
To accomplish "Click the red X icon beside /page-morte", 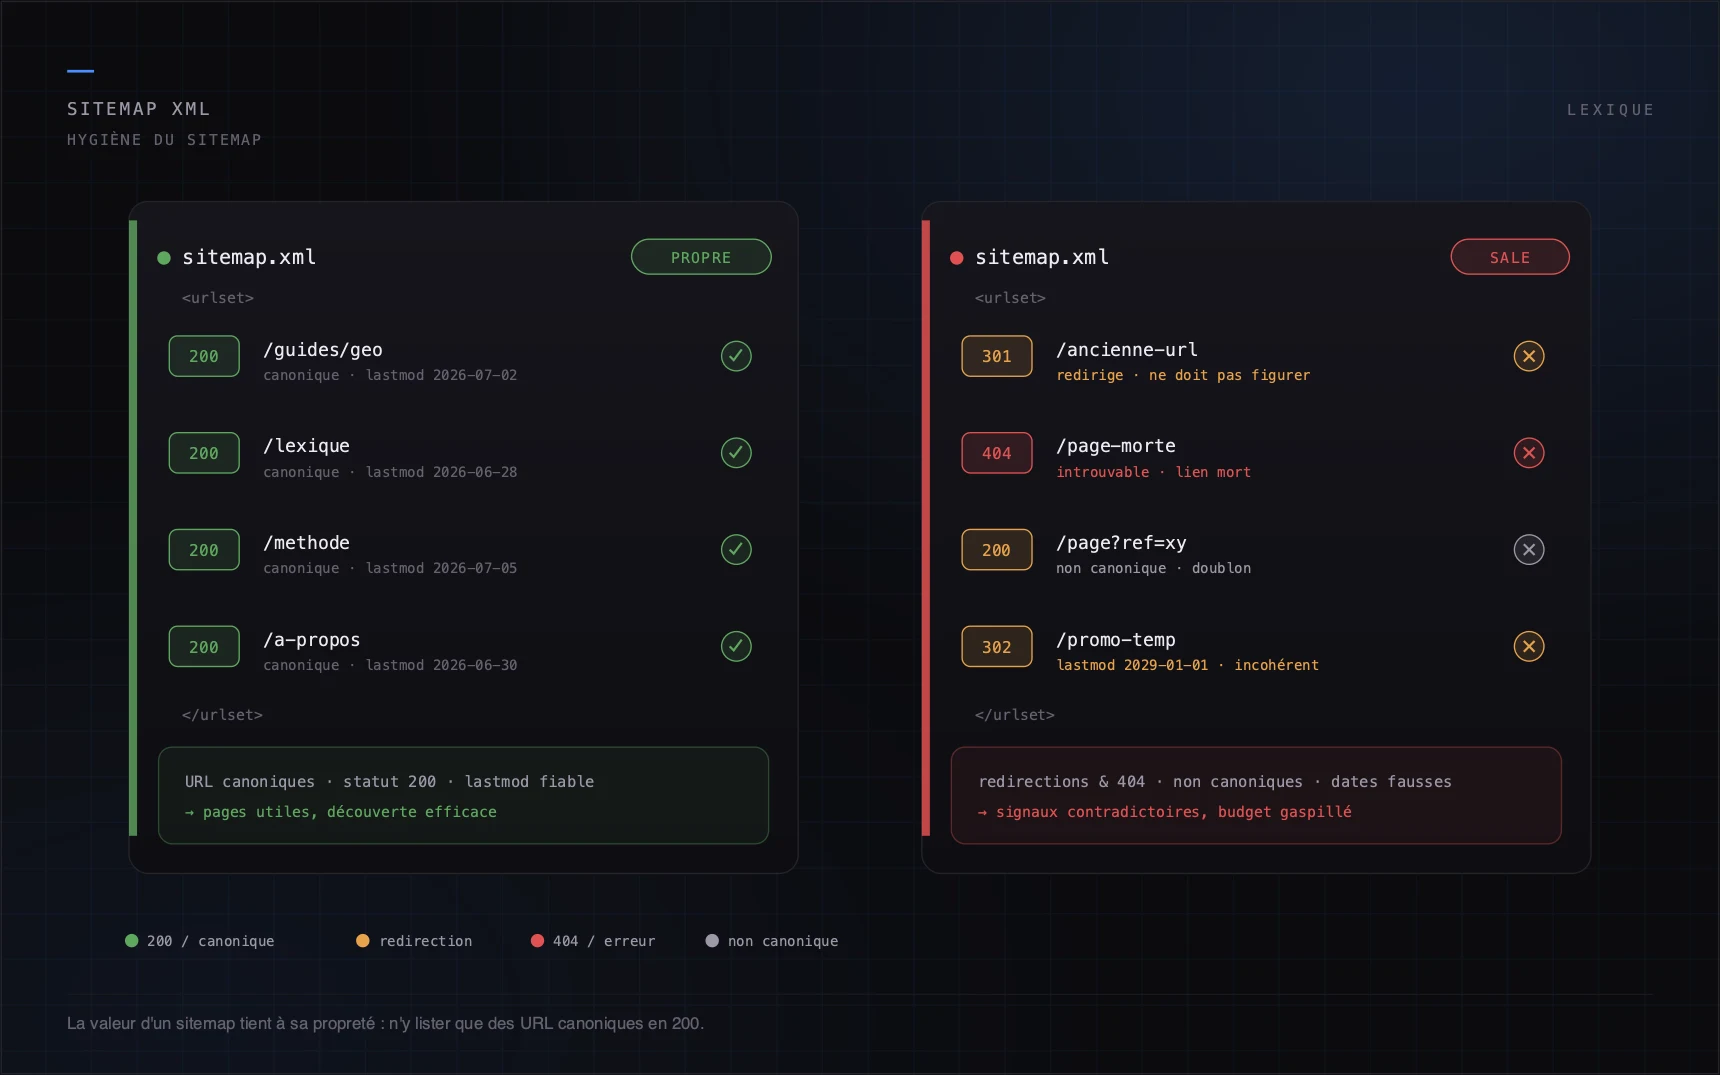I will point(1528,453).
